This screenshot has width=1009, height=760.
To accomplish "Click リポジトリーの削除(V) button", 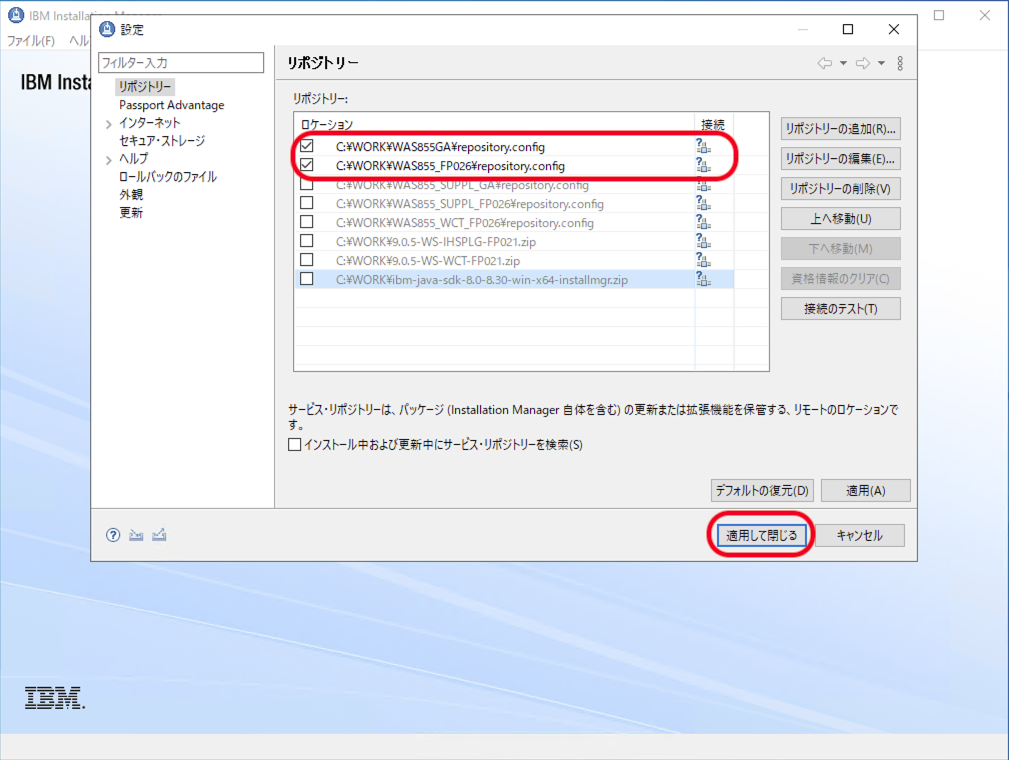I will coord(840,189).
